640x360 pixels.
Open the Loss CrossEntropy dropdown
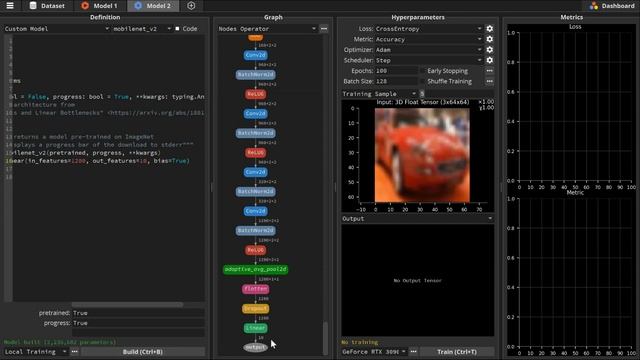[x=428, y=29]
